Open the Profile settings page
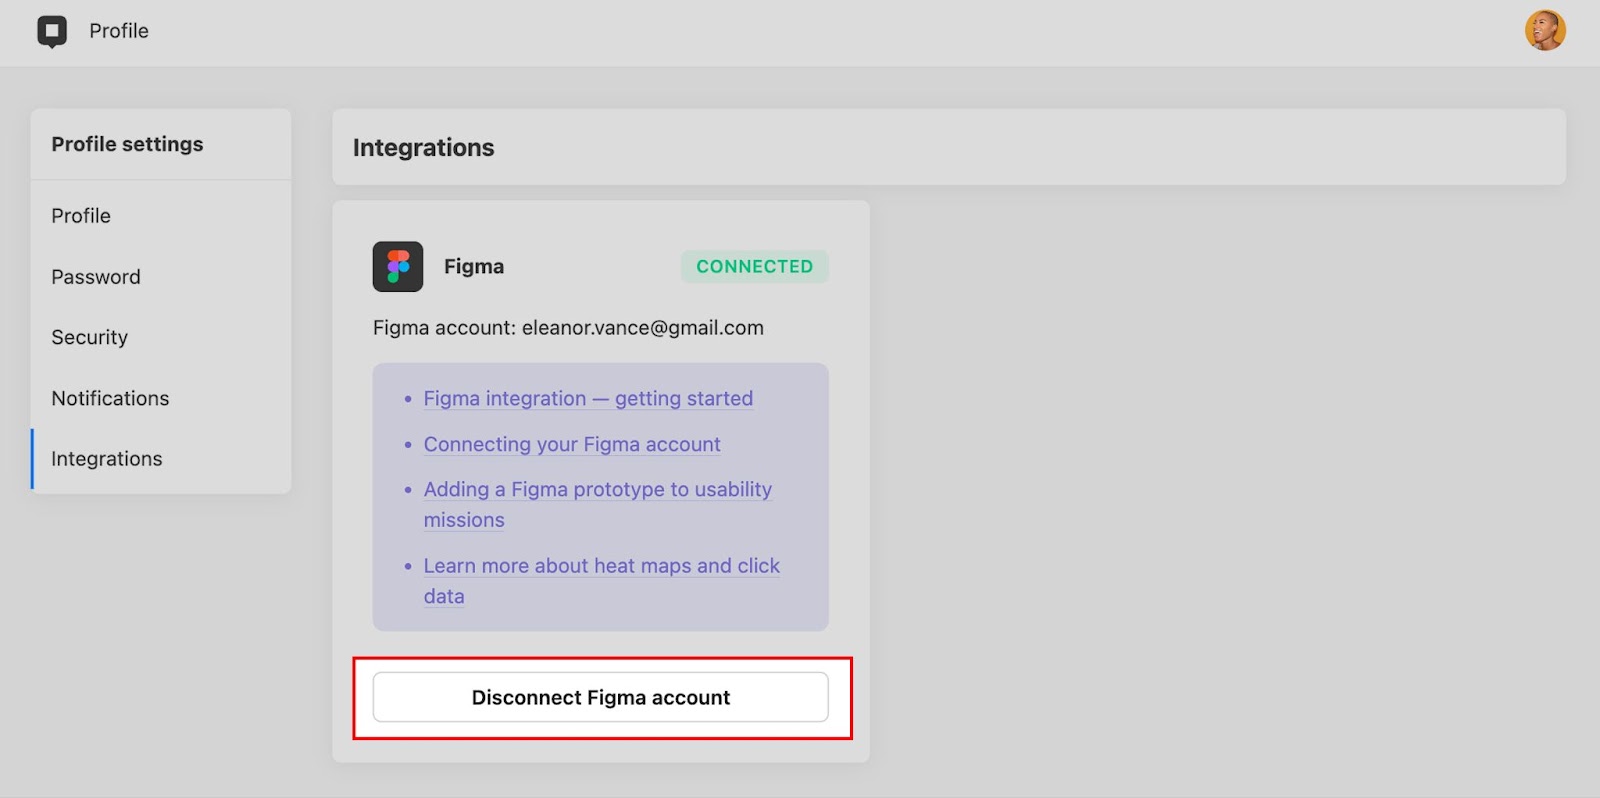The image size is (1600, 798). point(81,216)
